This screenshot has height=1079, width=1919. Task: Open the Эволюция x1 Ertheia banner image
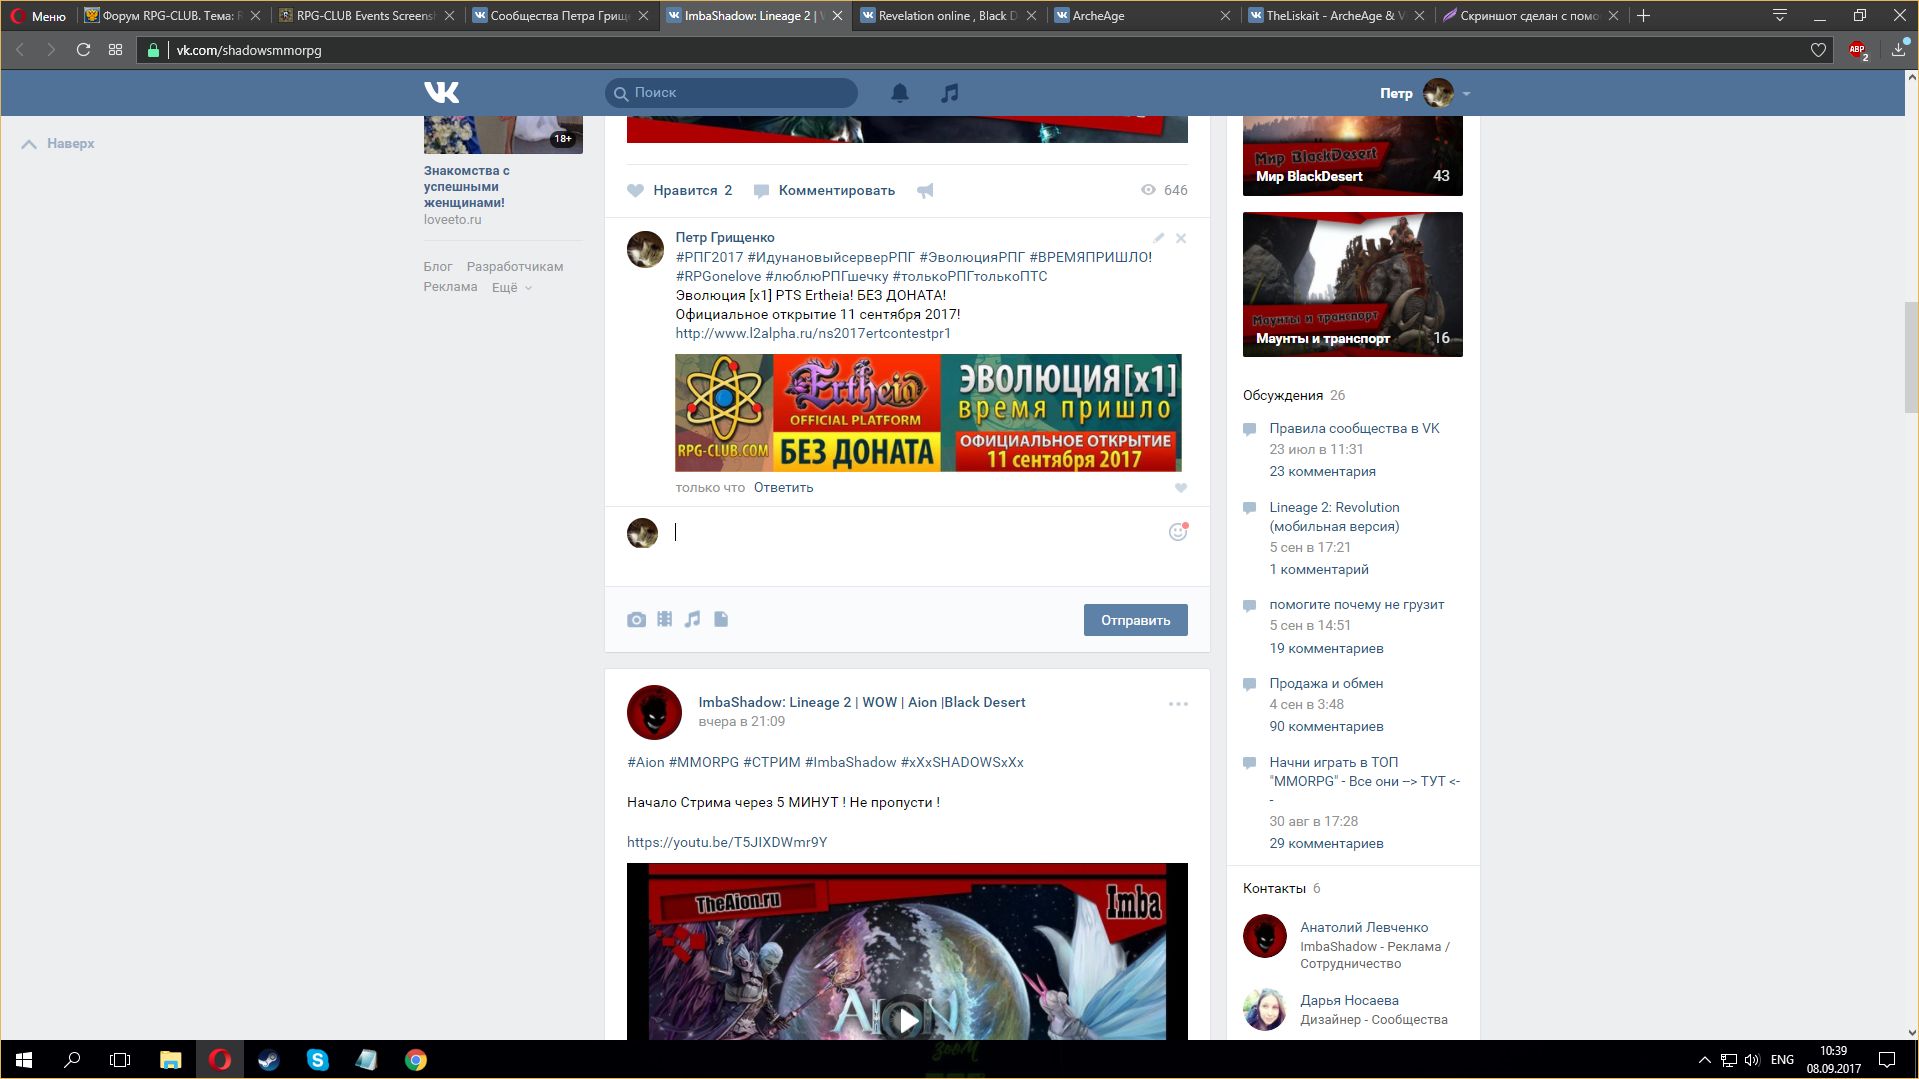928,412
